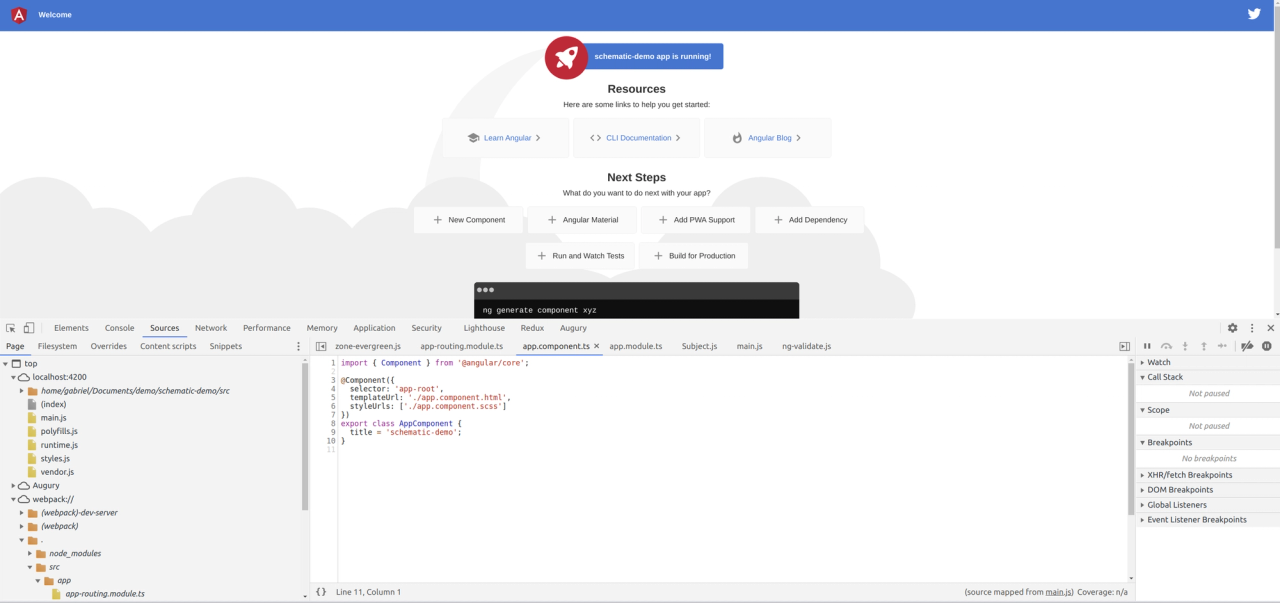Screen dimensions: 1280x603
Task: Collapse the top frame tree node
Action: 6,364
